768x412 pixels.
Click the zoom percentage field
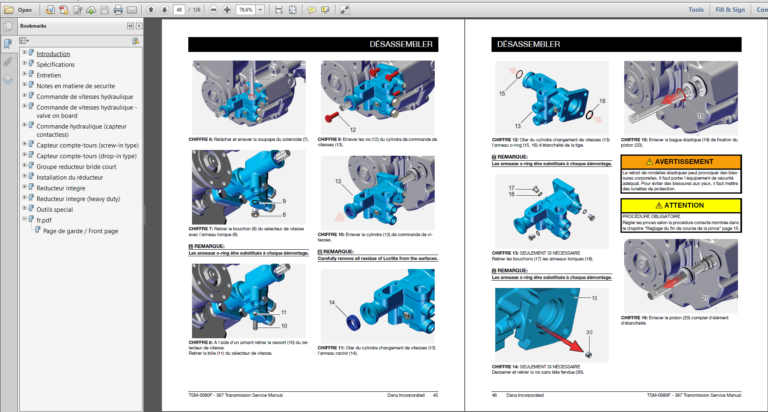point(245,9)
